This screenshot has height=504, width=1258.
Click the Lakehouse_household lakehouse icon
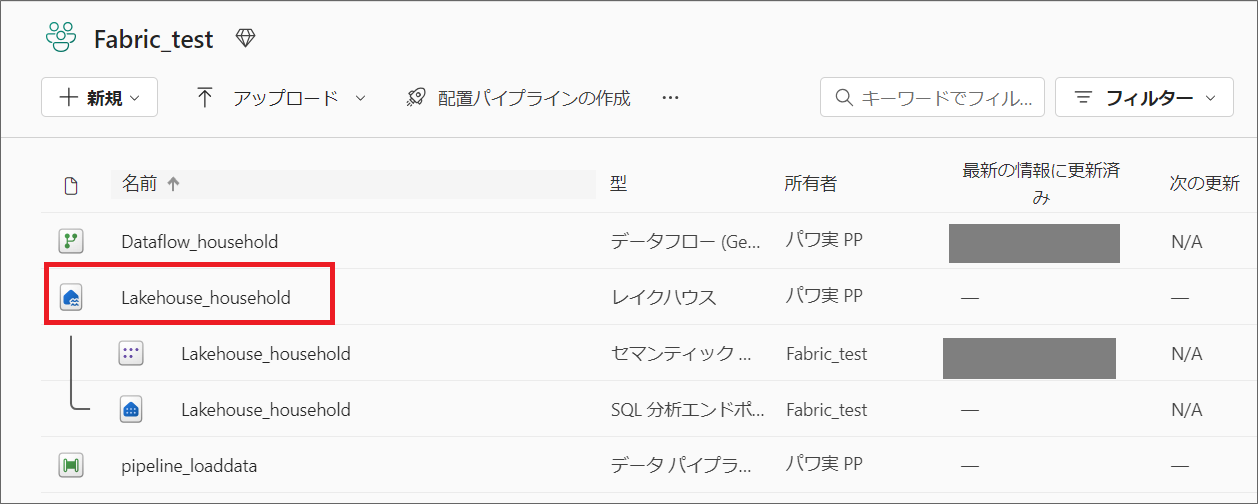(x=70, y=297)
